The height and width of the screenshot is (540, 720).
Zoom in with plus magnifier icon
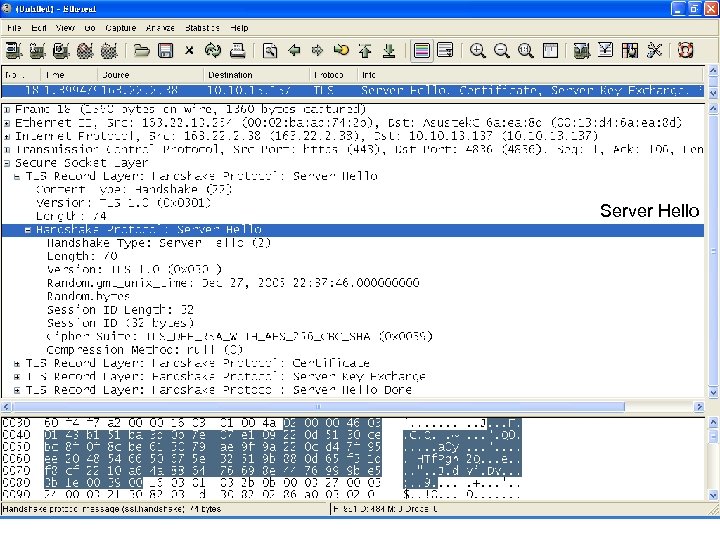tap(478, 50)
